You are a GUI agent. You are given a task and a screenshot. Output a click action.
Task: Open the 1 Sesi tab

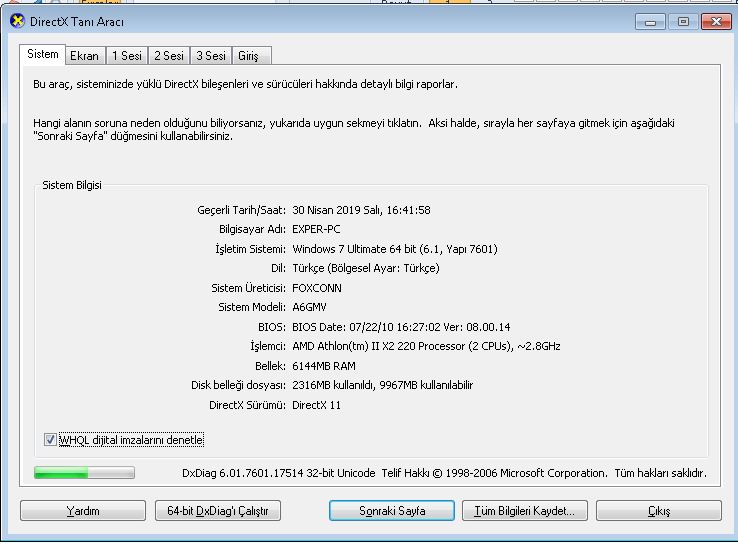127,56
